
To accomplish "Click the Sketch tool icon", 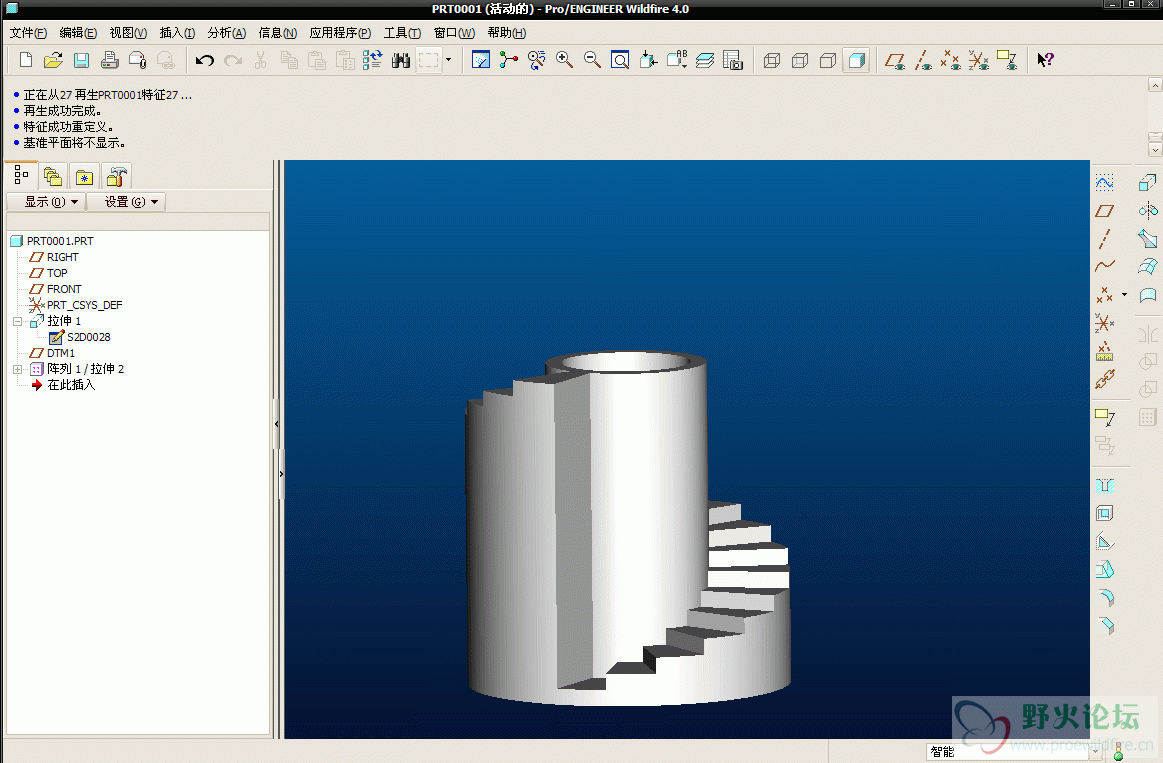I will pos(1104,182).
